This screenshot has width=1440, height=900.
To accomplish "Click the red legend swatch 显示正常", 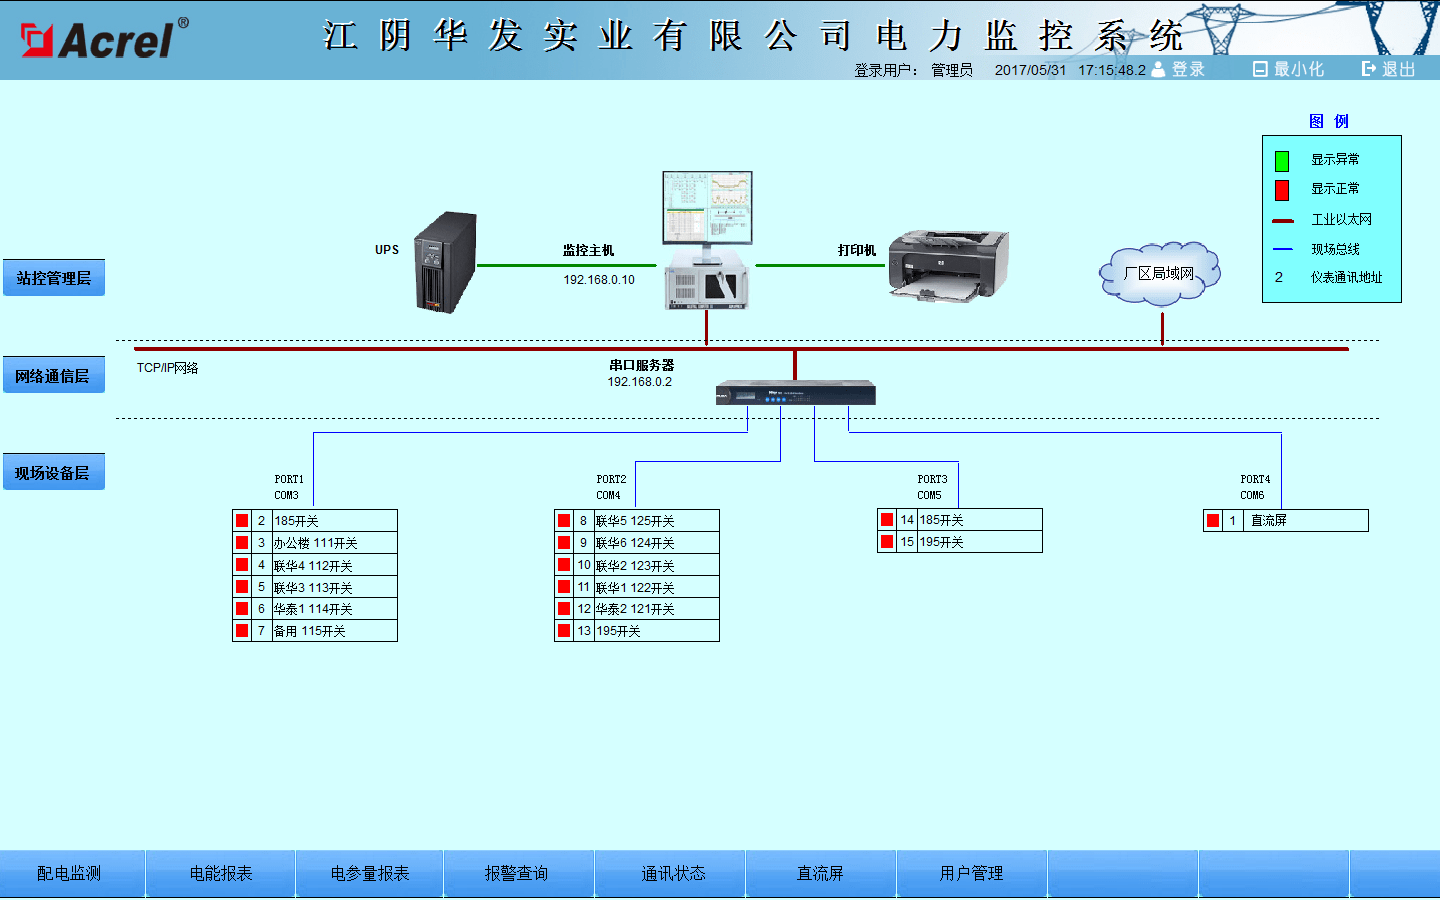I will coord(1282,190).
